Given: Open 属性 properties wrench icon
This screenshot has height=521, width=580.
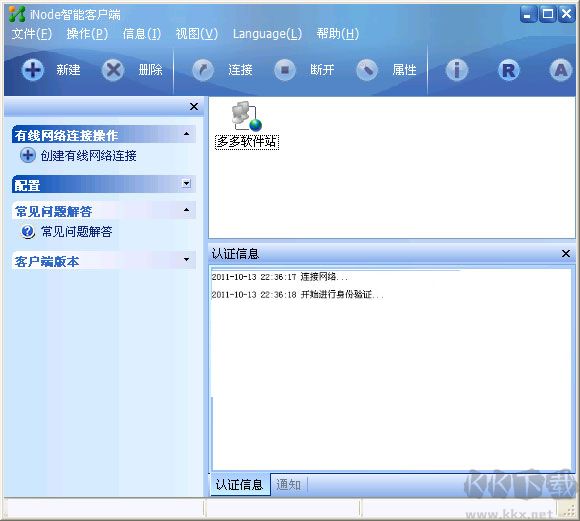Looking at the screenshot, I should point(367,70).
